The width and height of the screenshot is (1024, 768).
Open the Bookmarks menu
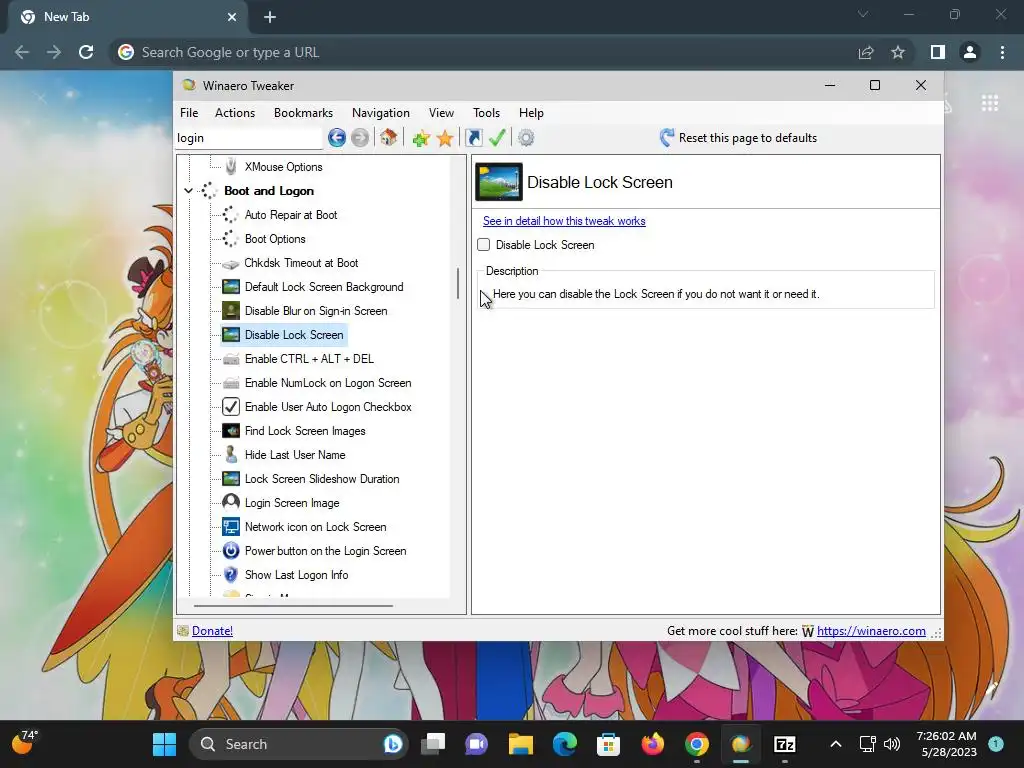tap(304, 113)
